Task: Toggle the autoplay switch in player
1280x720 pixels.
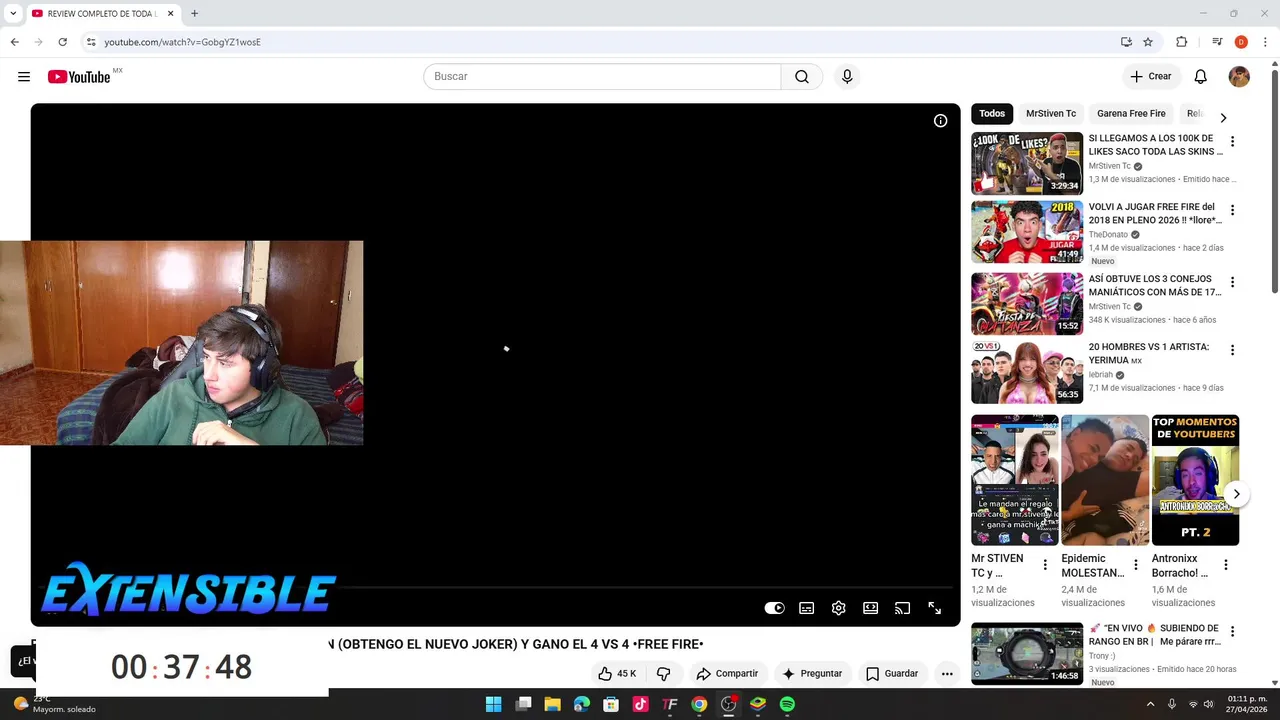Action: (775, 608)
